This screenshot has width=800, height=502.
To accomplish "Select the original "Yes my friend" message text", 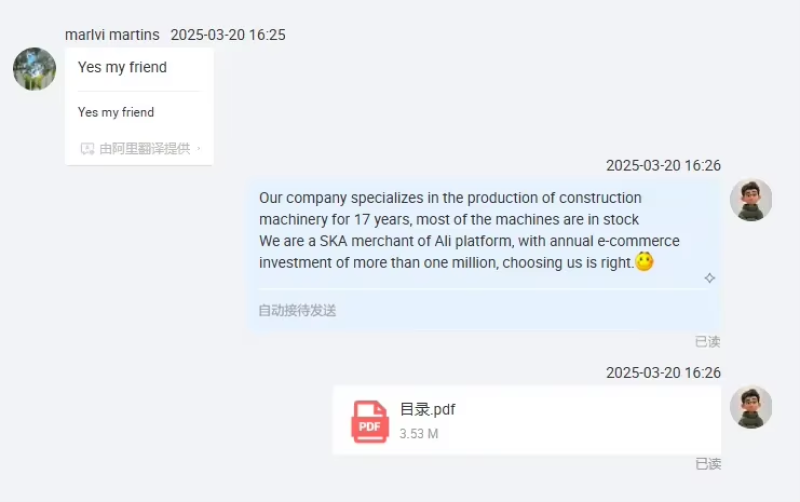I will coord(122,68).
